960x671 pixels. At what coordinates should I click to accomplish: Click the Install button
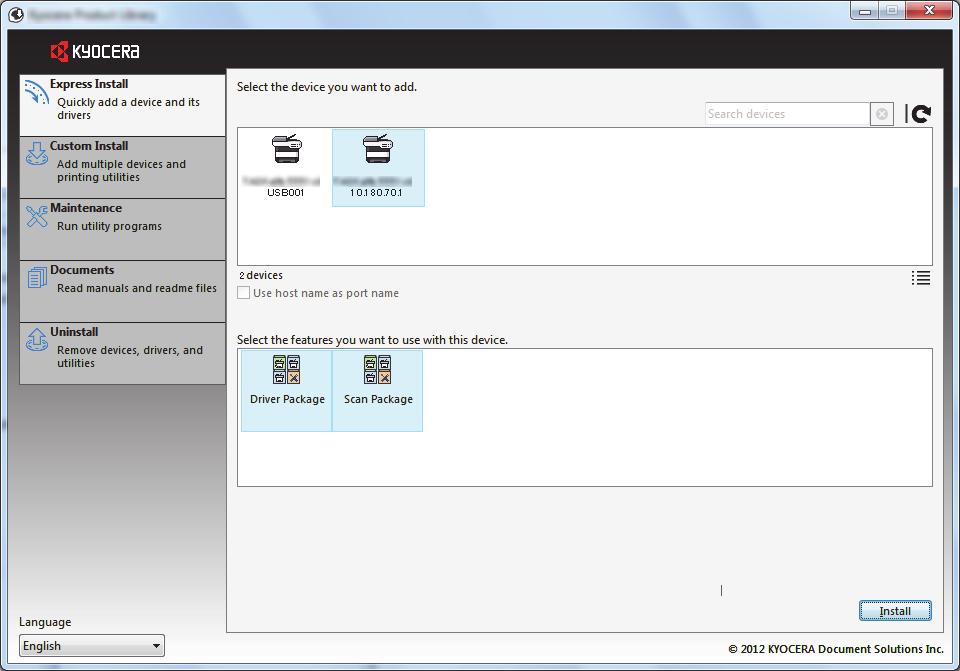coord(895,610)
